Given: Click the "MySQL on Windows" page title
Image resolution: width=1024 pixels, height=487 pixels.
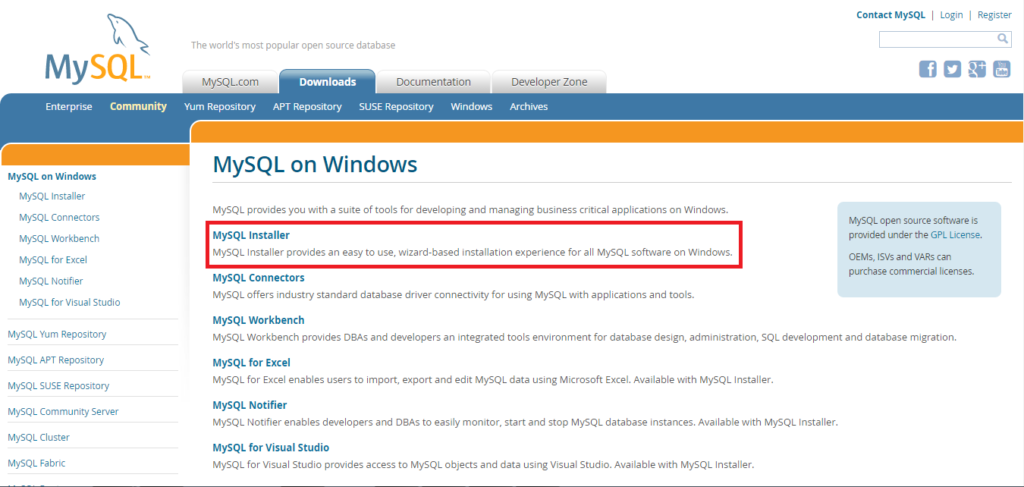Looking at the screenshot, I should (x=315, y=164).
